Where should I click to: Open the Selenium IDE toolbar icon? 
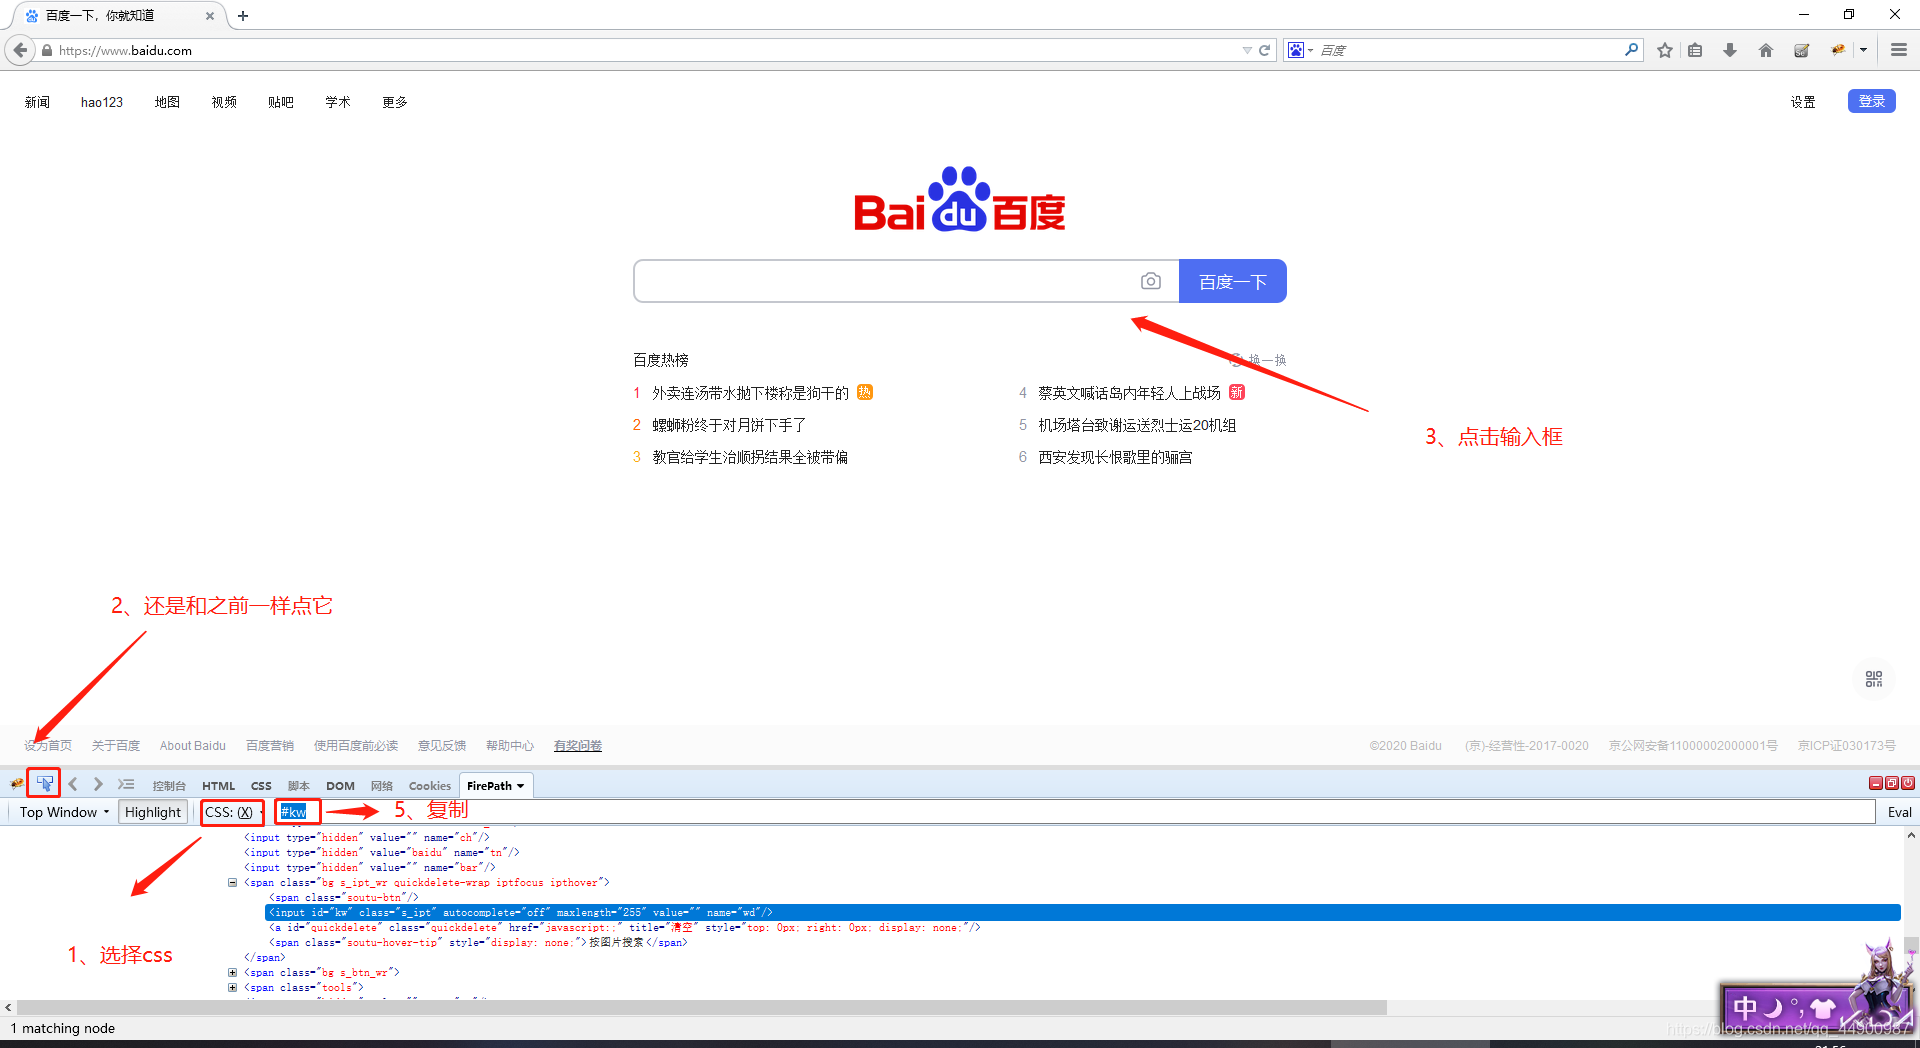pos(1802,50)
